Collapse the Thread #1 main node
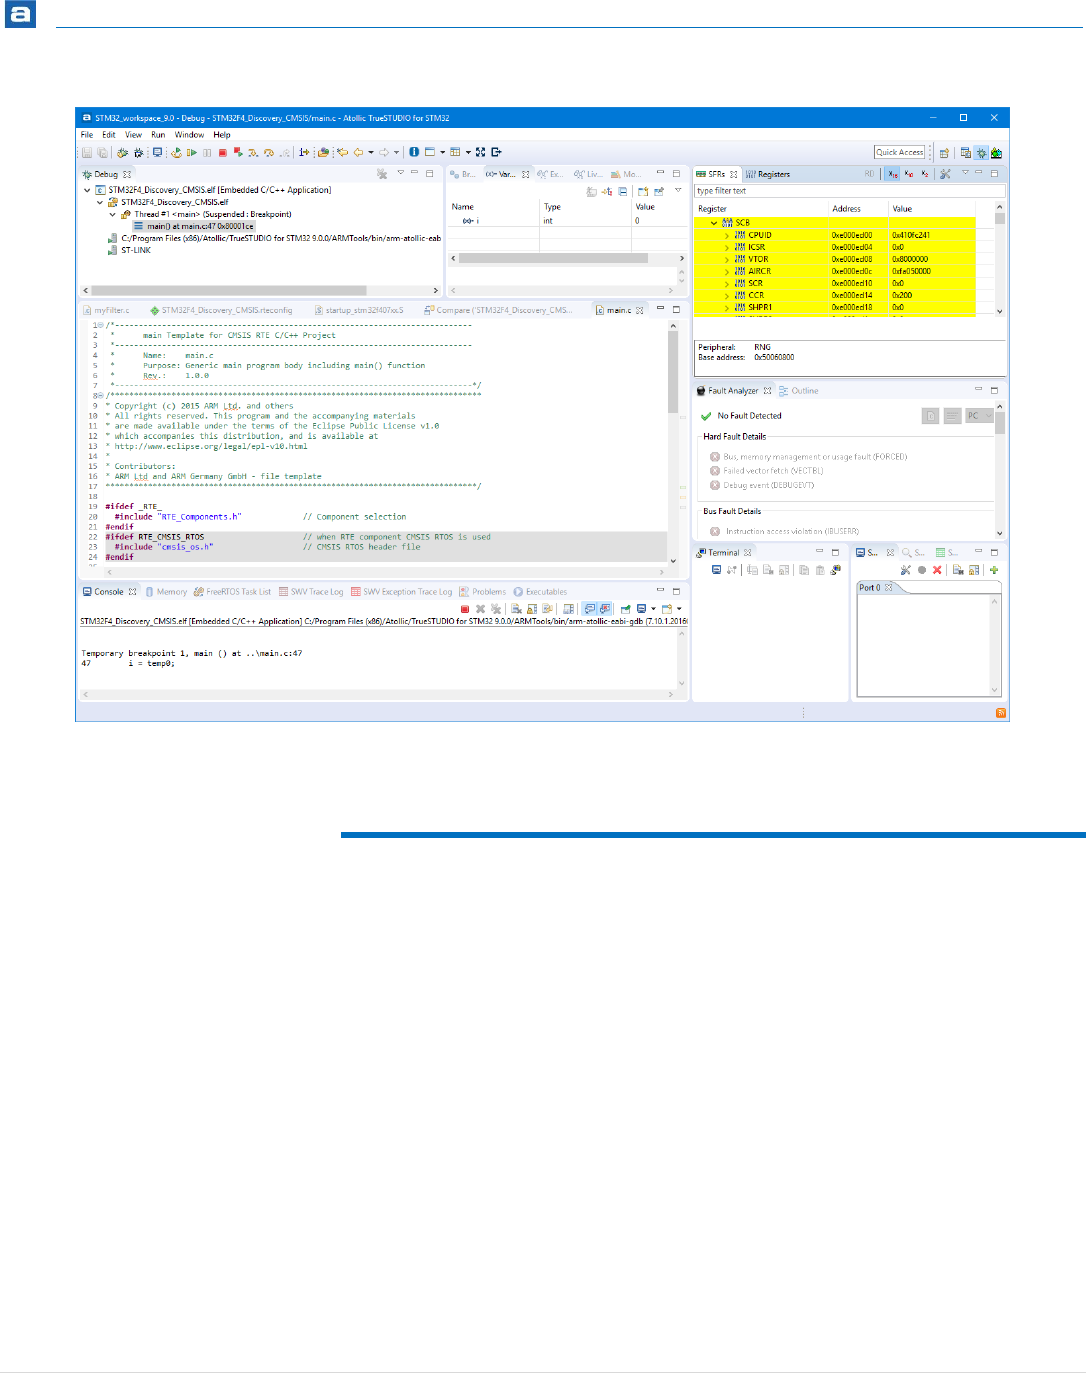Image resolution: width=1086 pixels, height=1373 pixels. click(x=112, y=214)
